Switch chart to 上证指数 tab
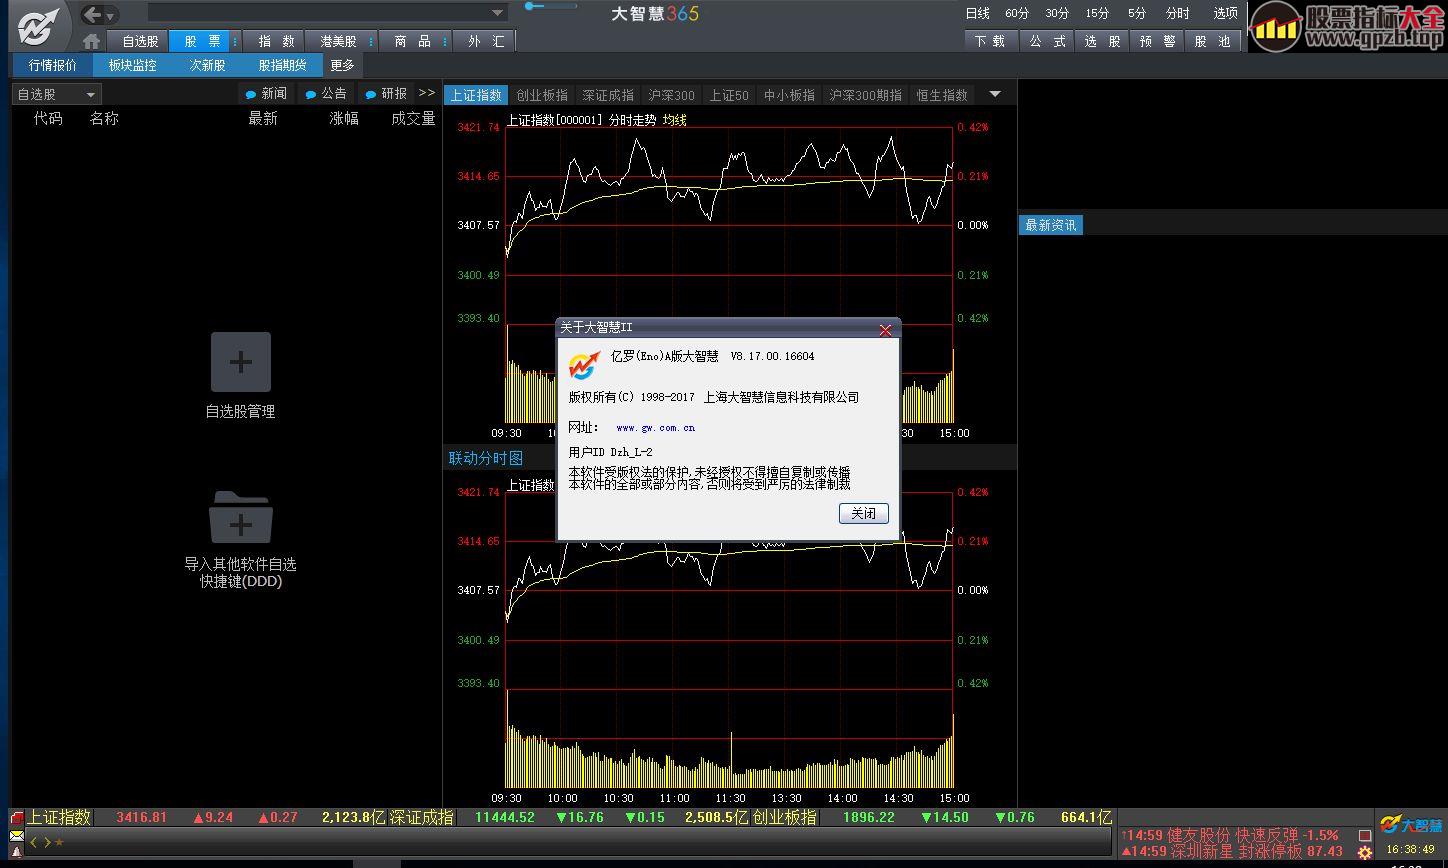This screenshot has height=868, width=1448. pyautogui.click(x=476, y=95)
